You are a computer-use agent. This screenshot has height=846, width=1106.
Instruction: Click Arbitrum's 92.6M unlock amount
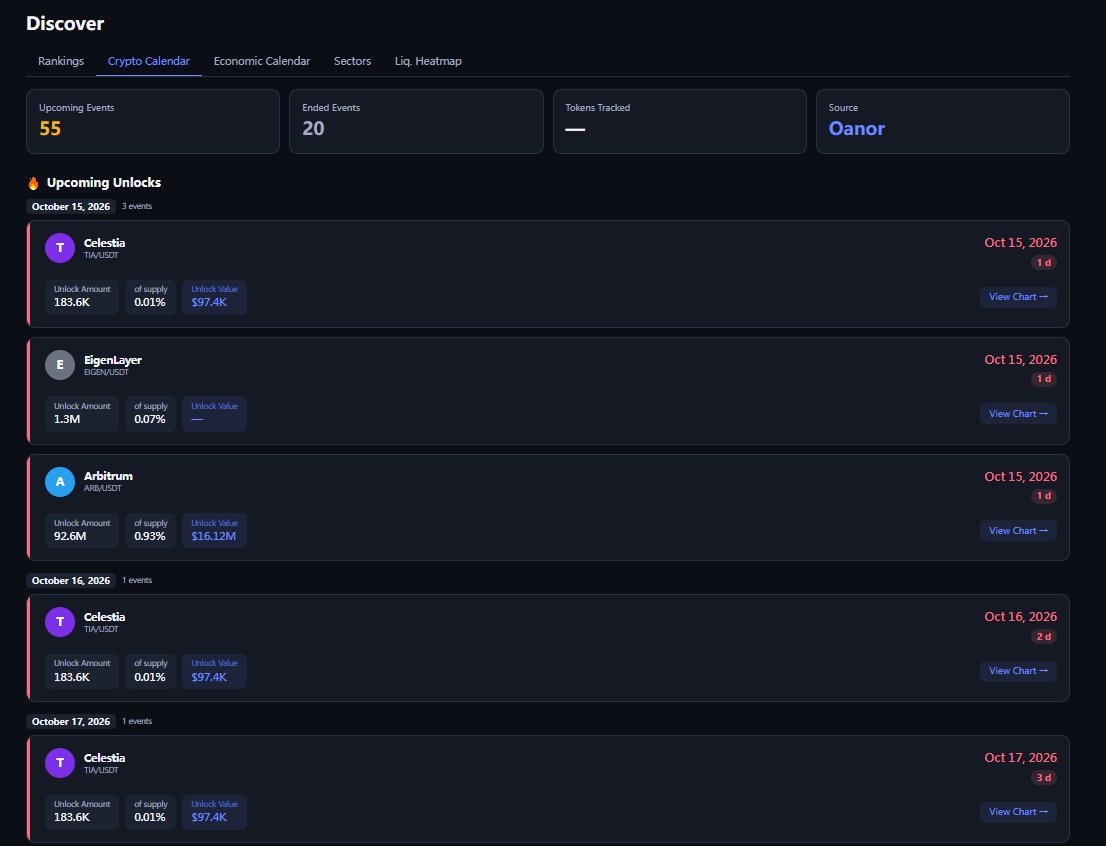coord(82,530)
